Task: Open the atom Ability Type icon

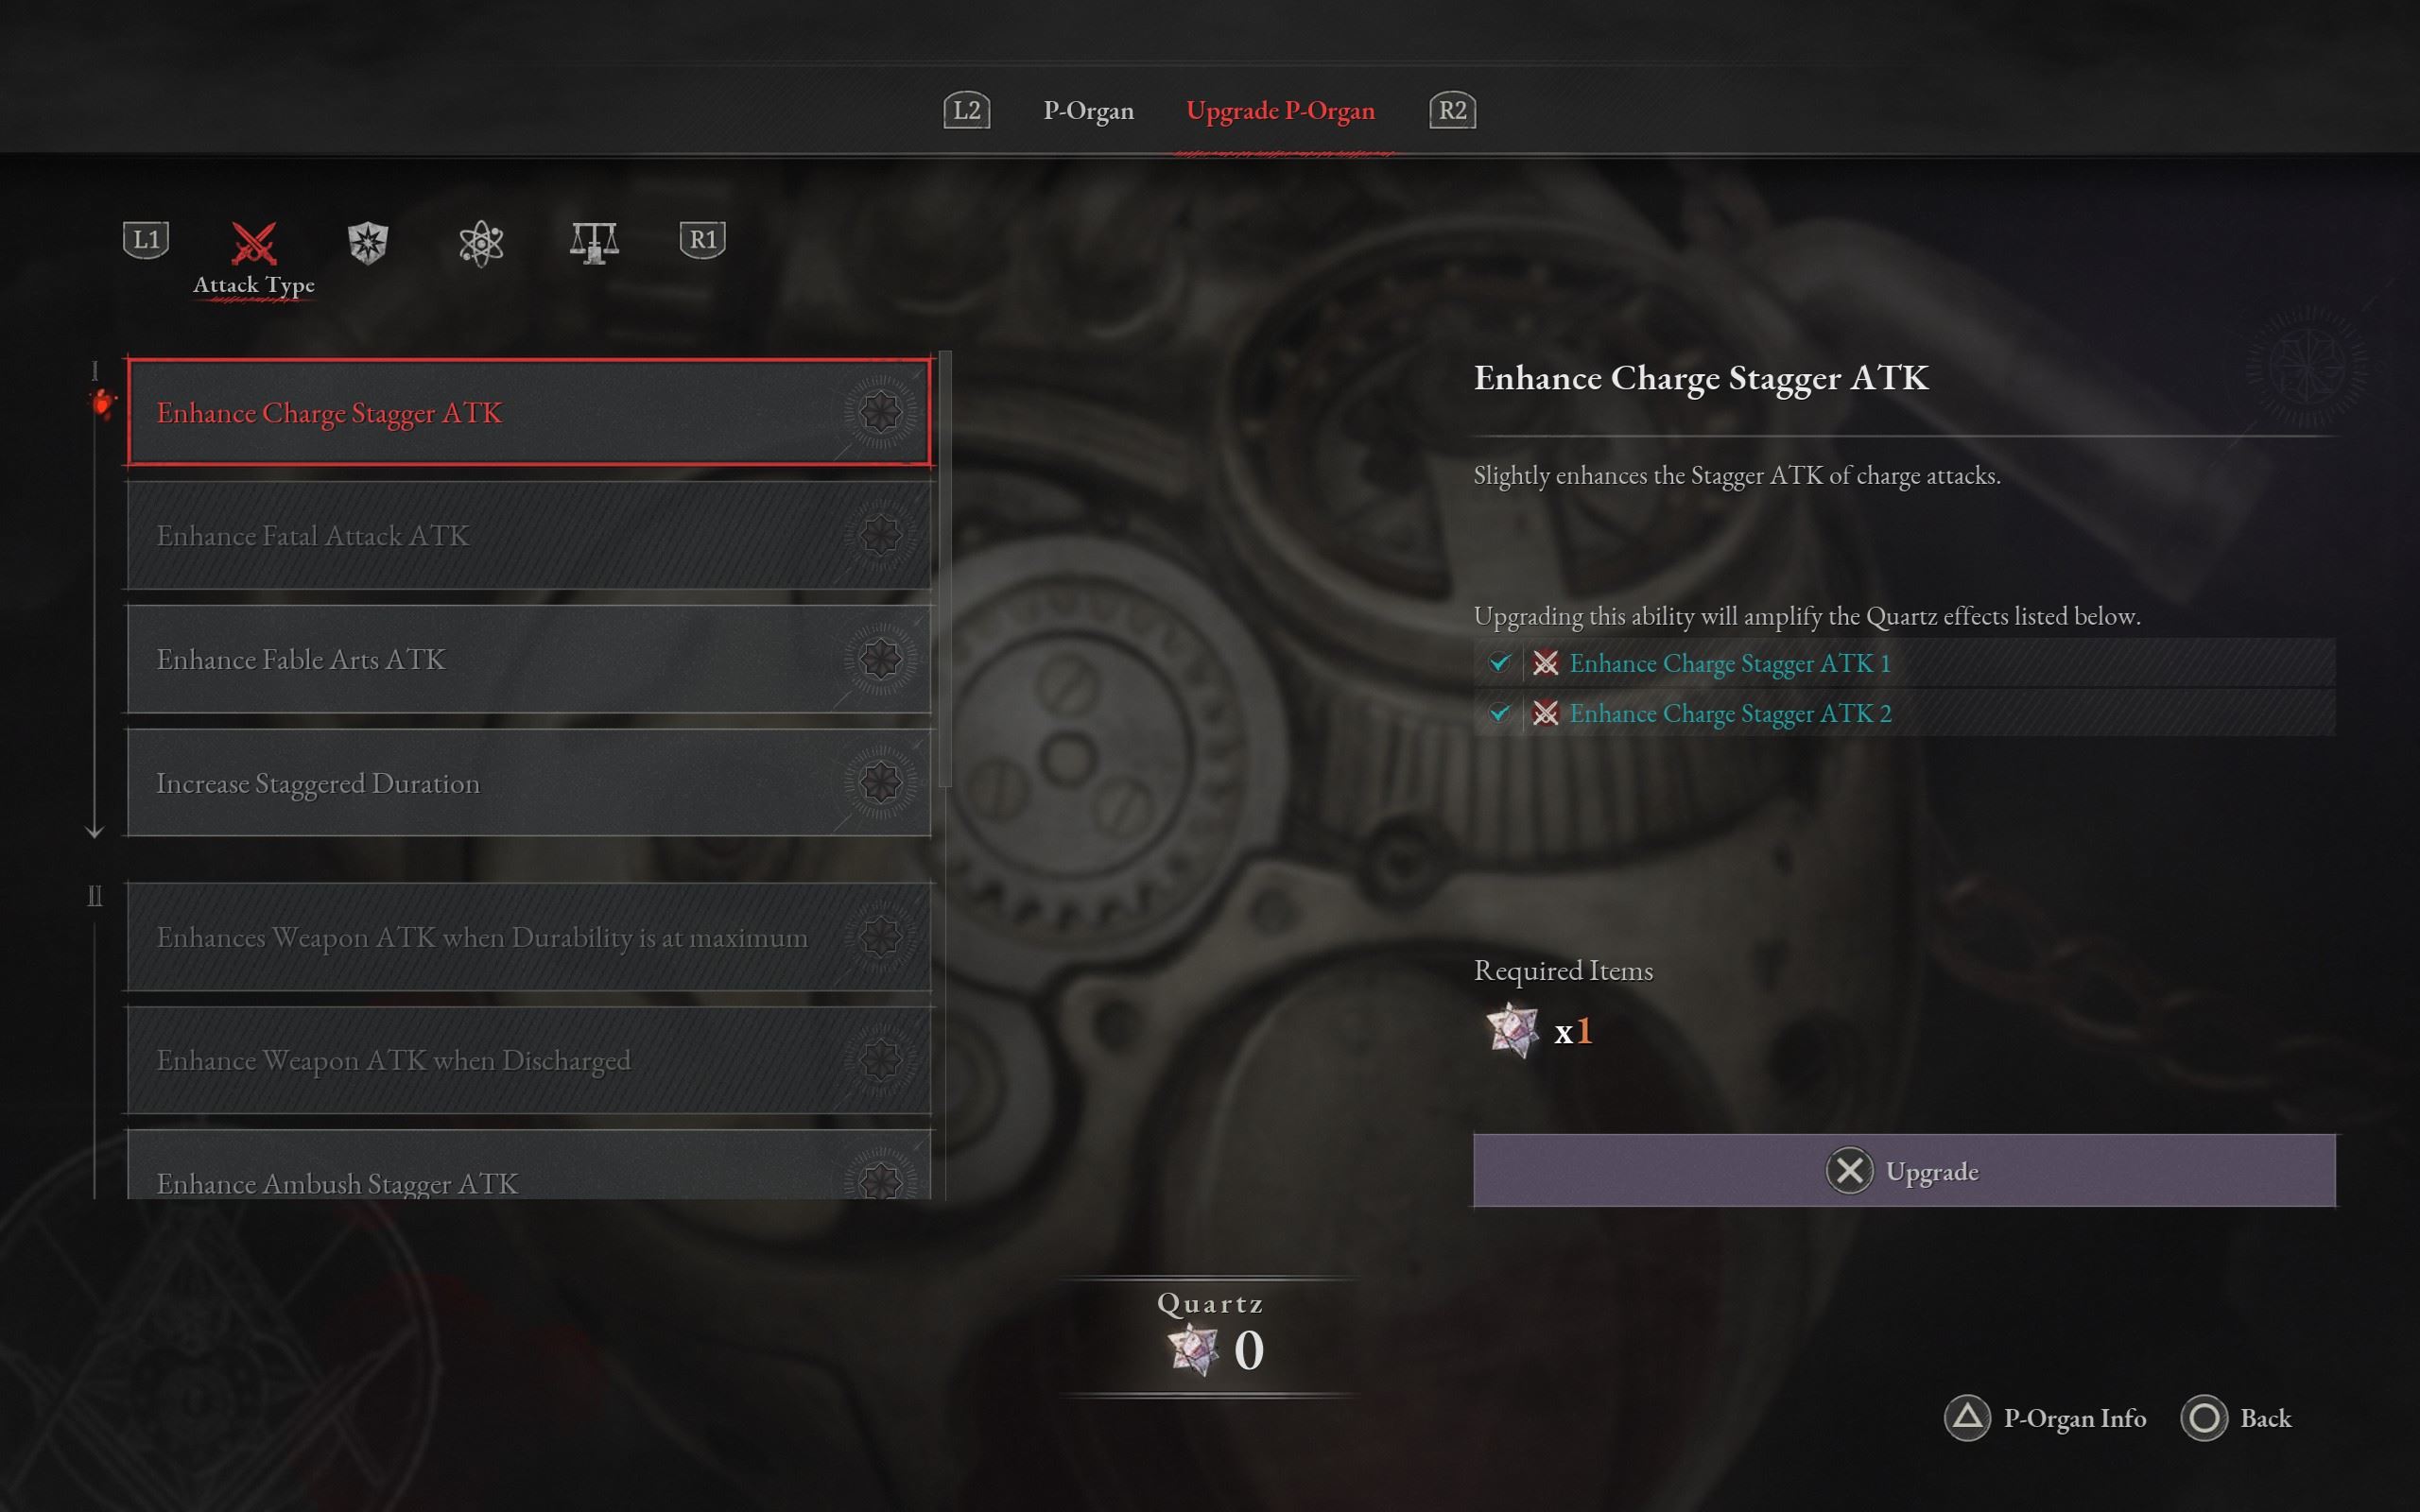Action: tap(481, 243)
